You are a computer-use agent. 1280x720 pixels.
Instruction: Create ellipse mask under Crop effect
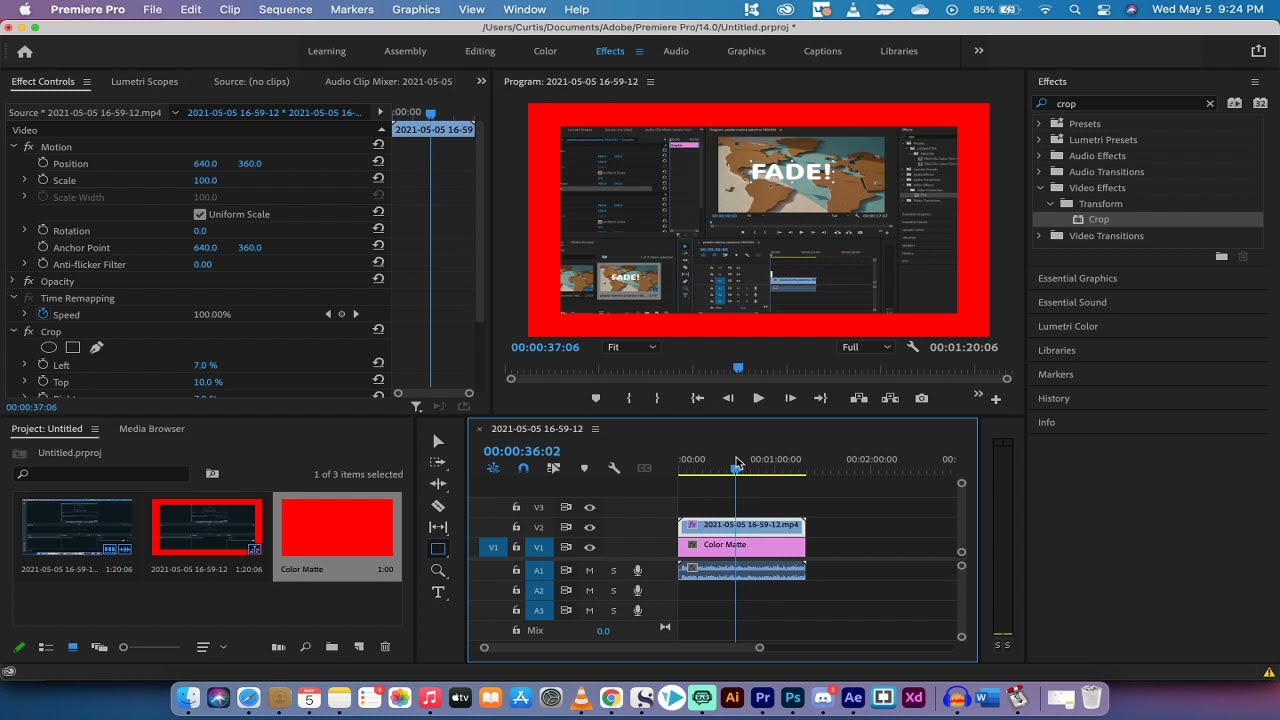pyautogui.click(x=48, y=347)
